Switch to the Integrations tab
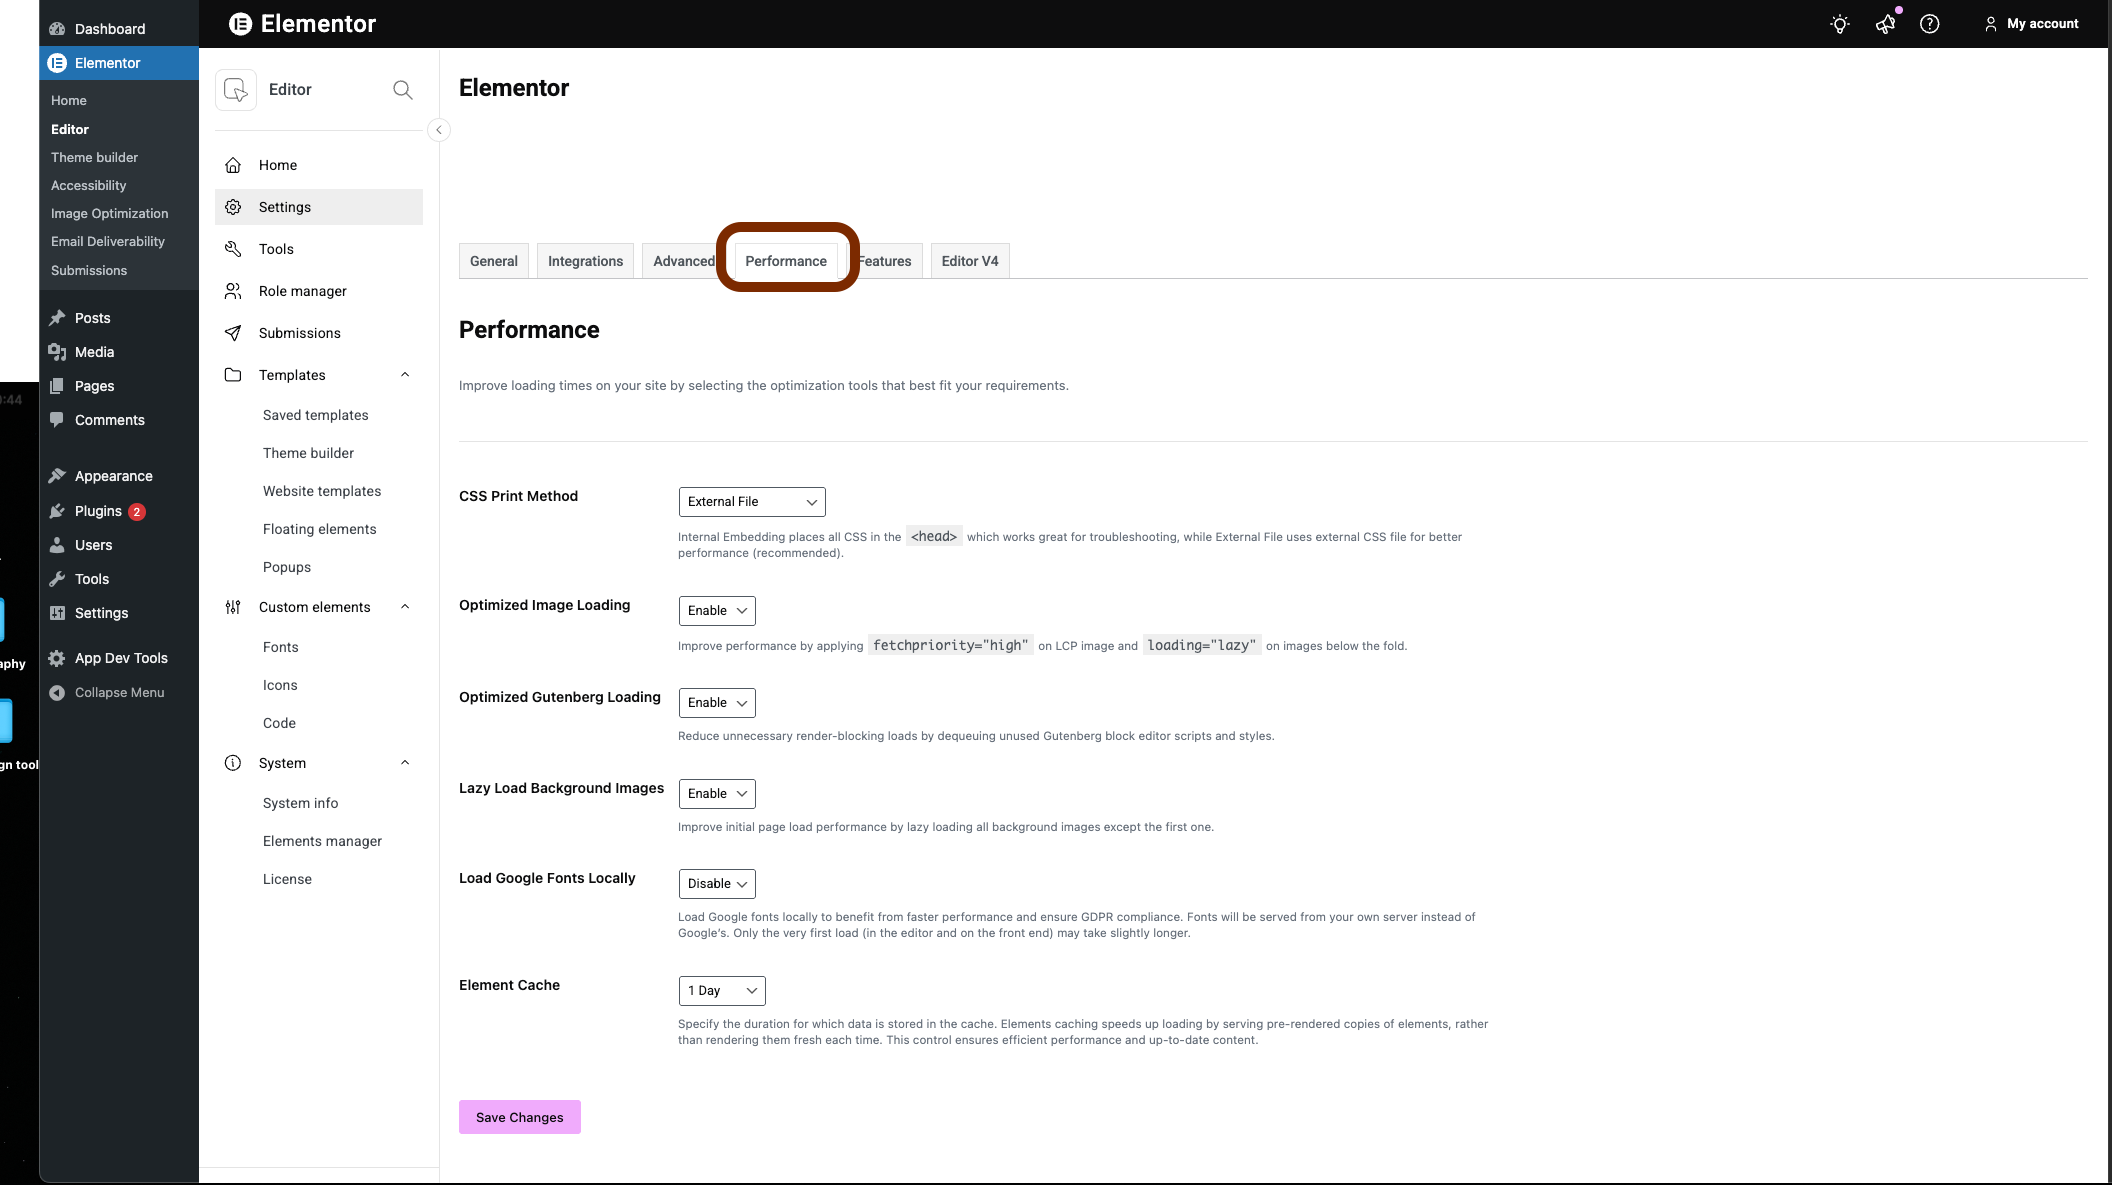The width and height of the screenshot is (2112, 1185). [x=585, y=261]
